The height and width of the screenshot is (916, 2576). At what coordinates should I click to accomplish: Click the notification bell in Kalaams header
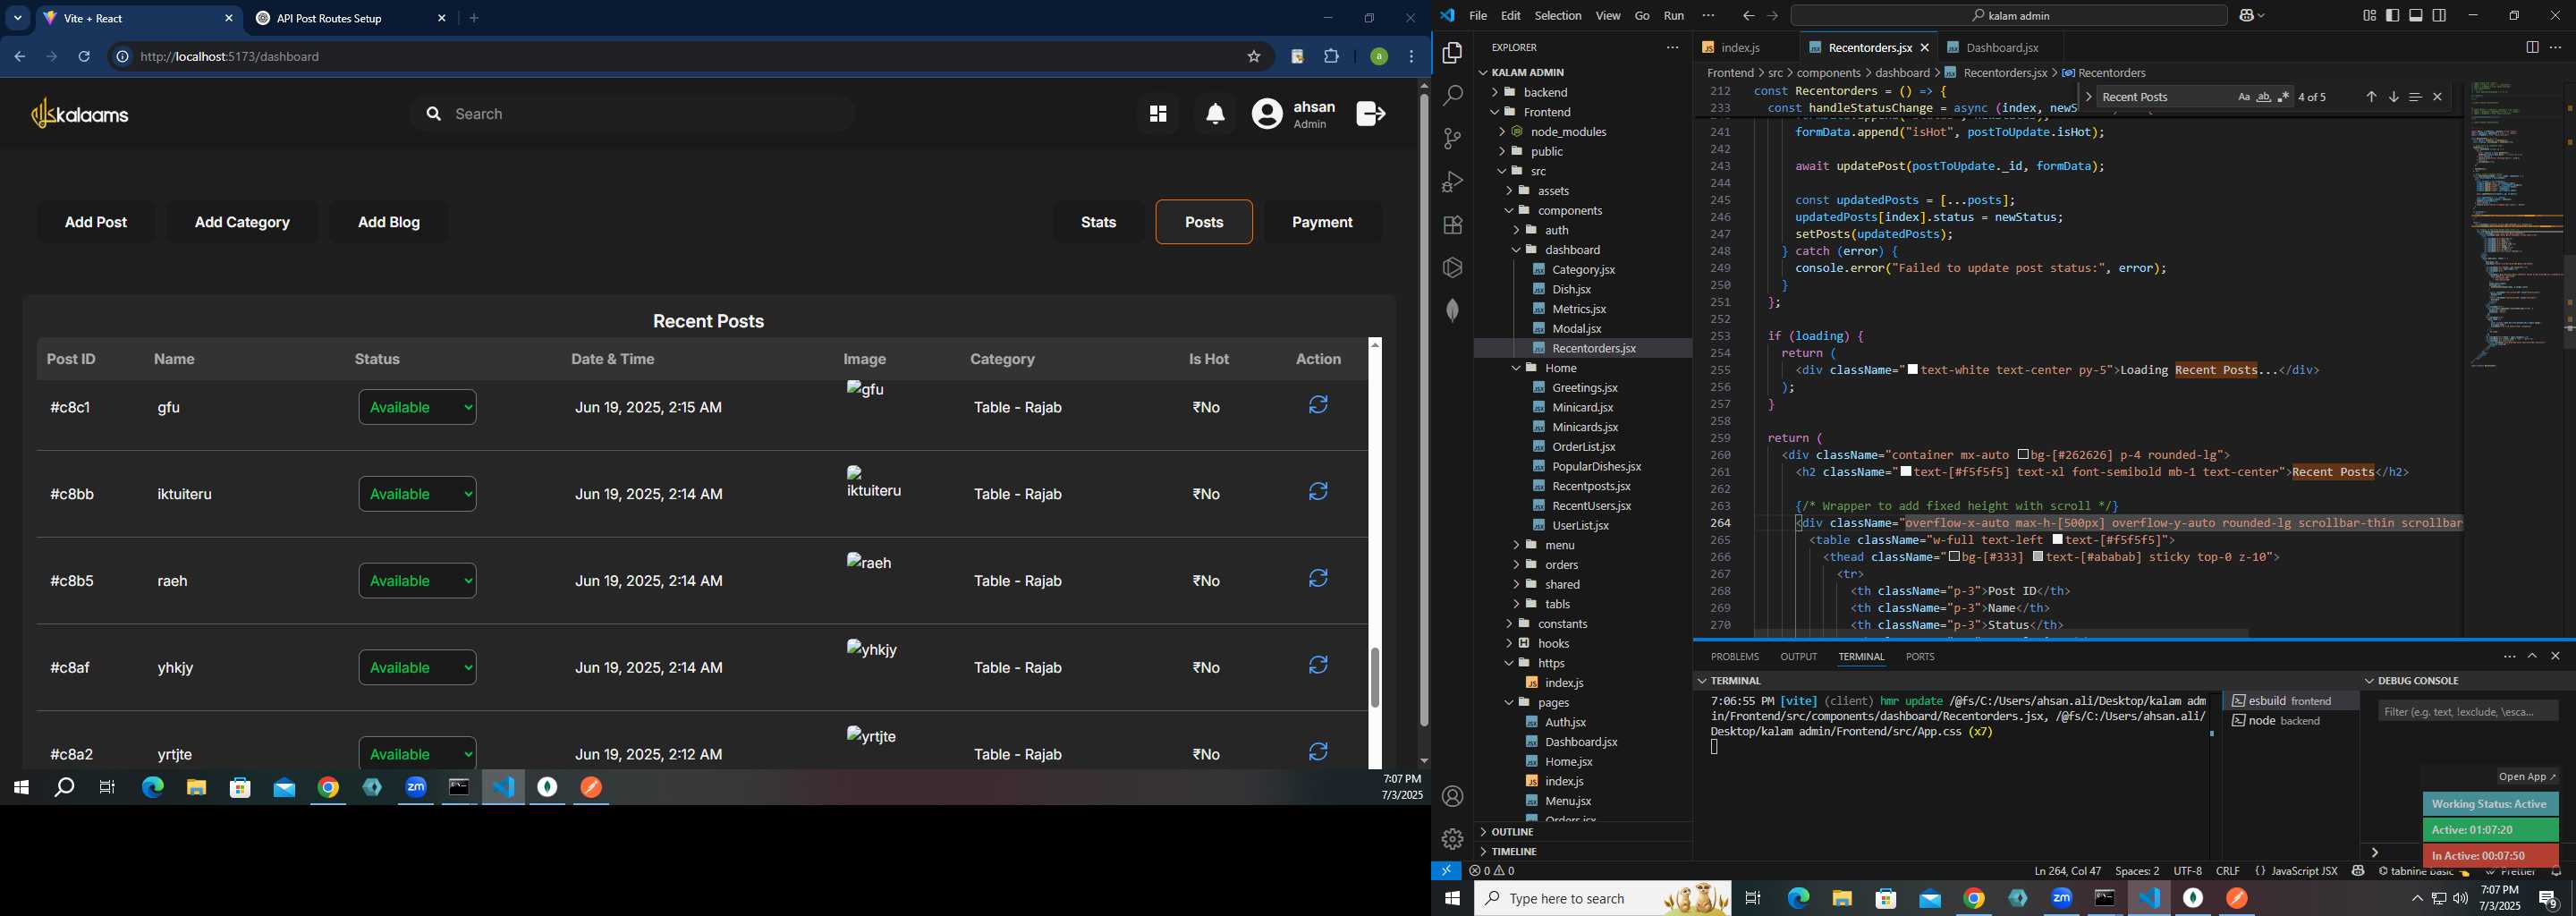tap(1216, 115)
